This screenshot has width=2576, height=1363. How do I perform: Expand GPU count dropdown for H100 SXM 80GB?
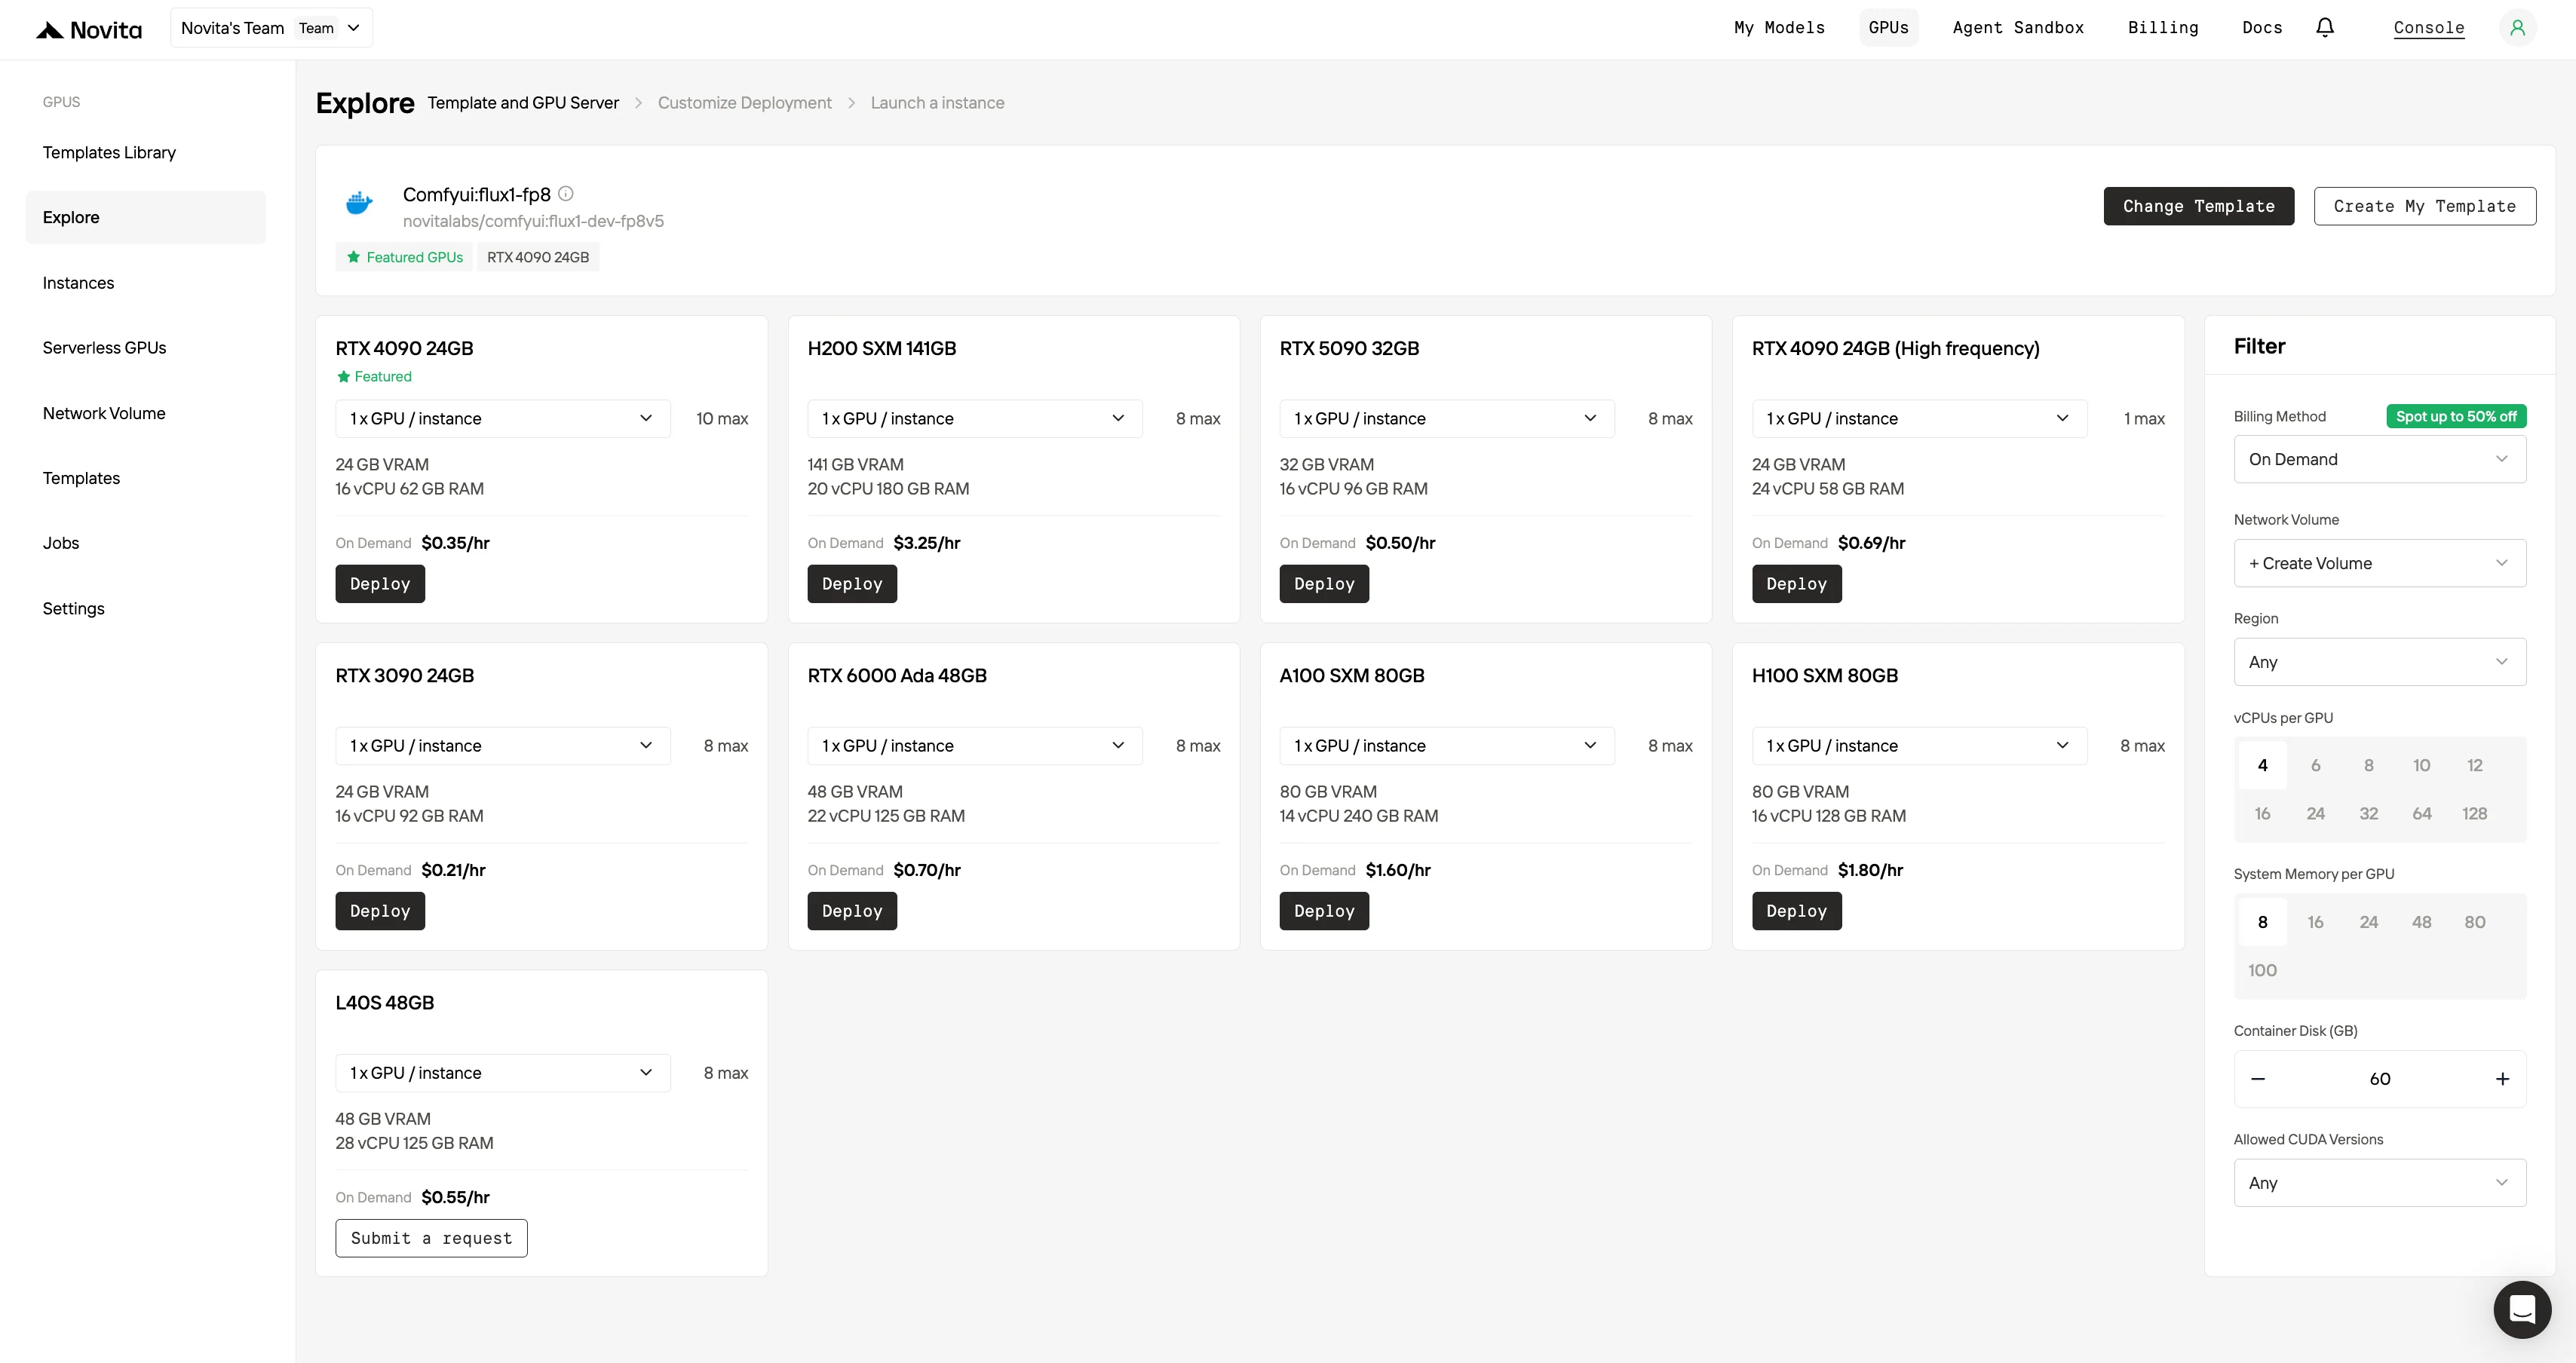point(1919,746)
